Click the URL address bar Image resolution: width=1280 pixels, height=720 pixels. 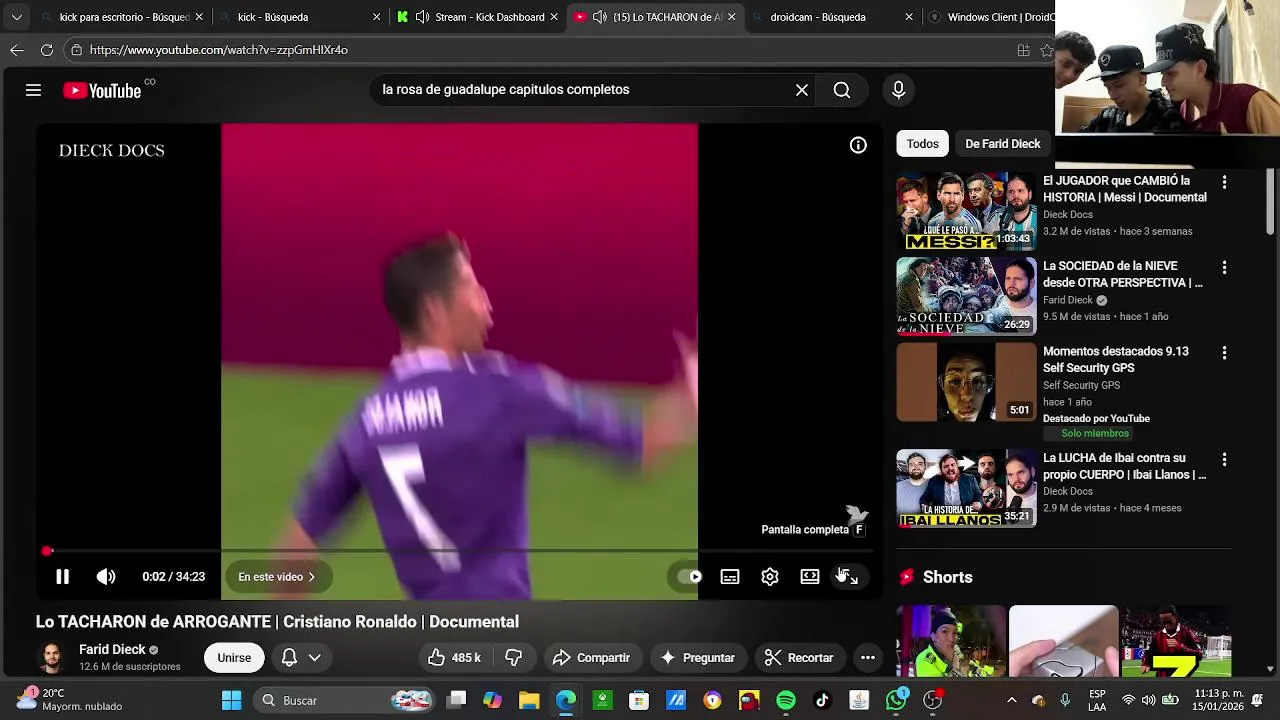(x=540, y=50)
